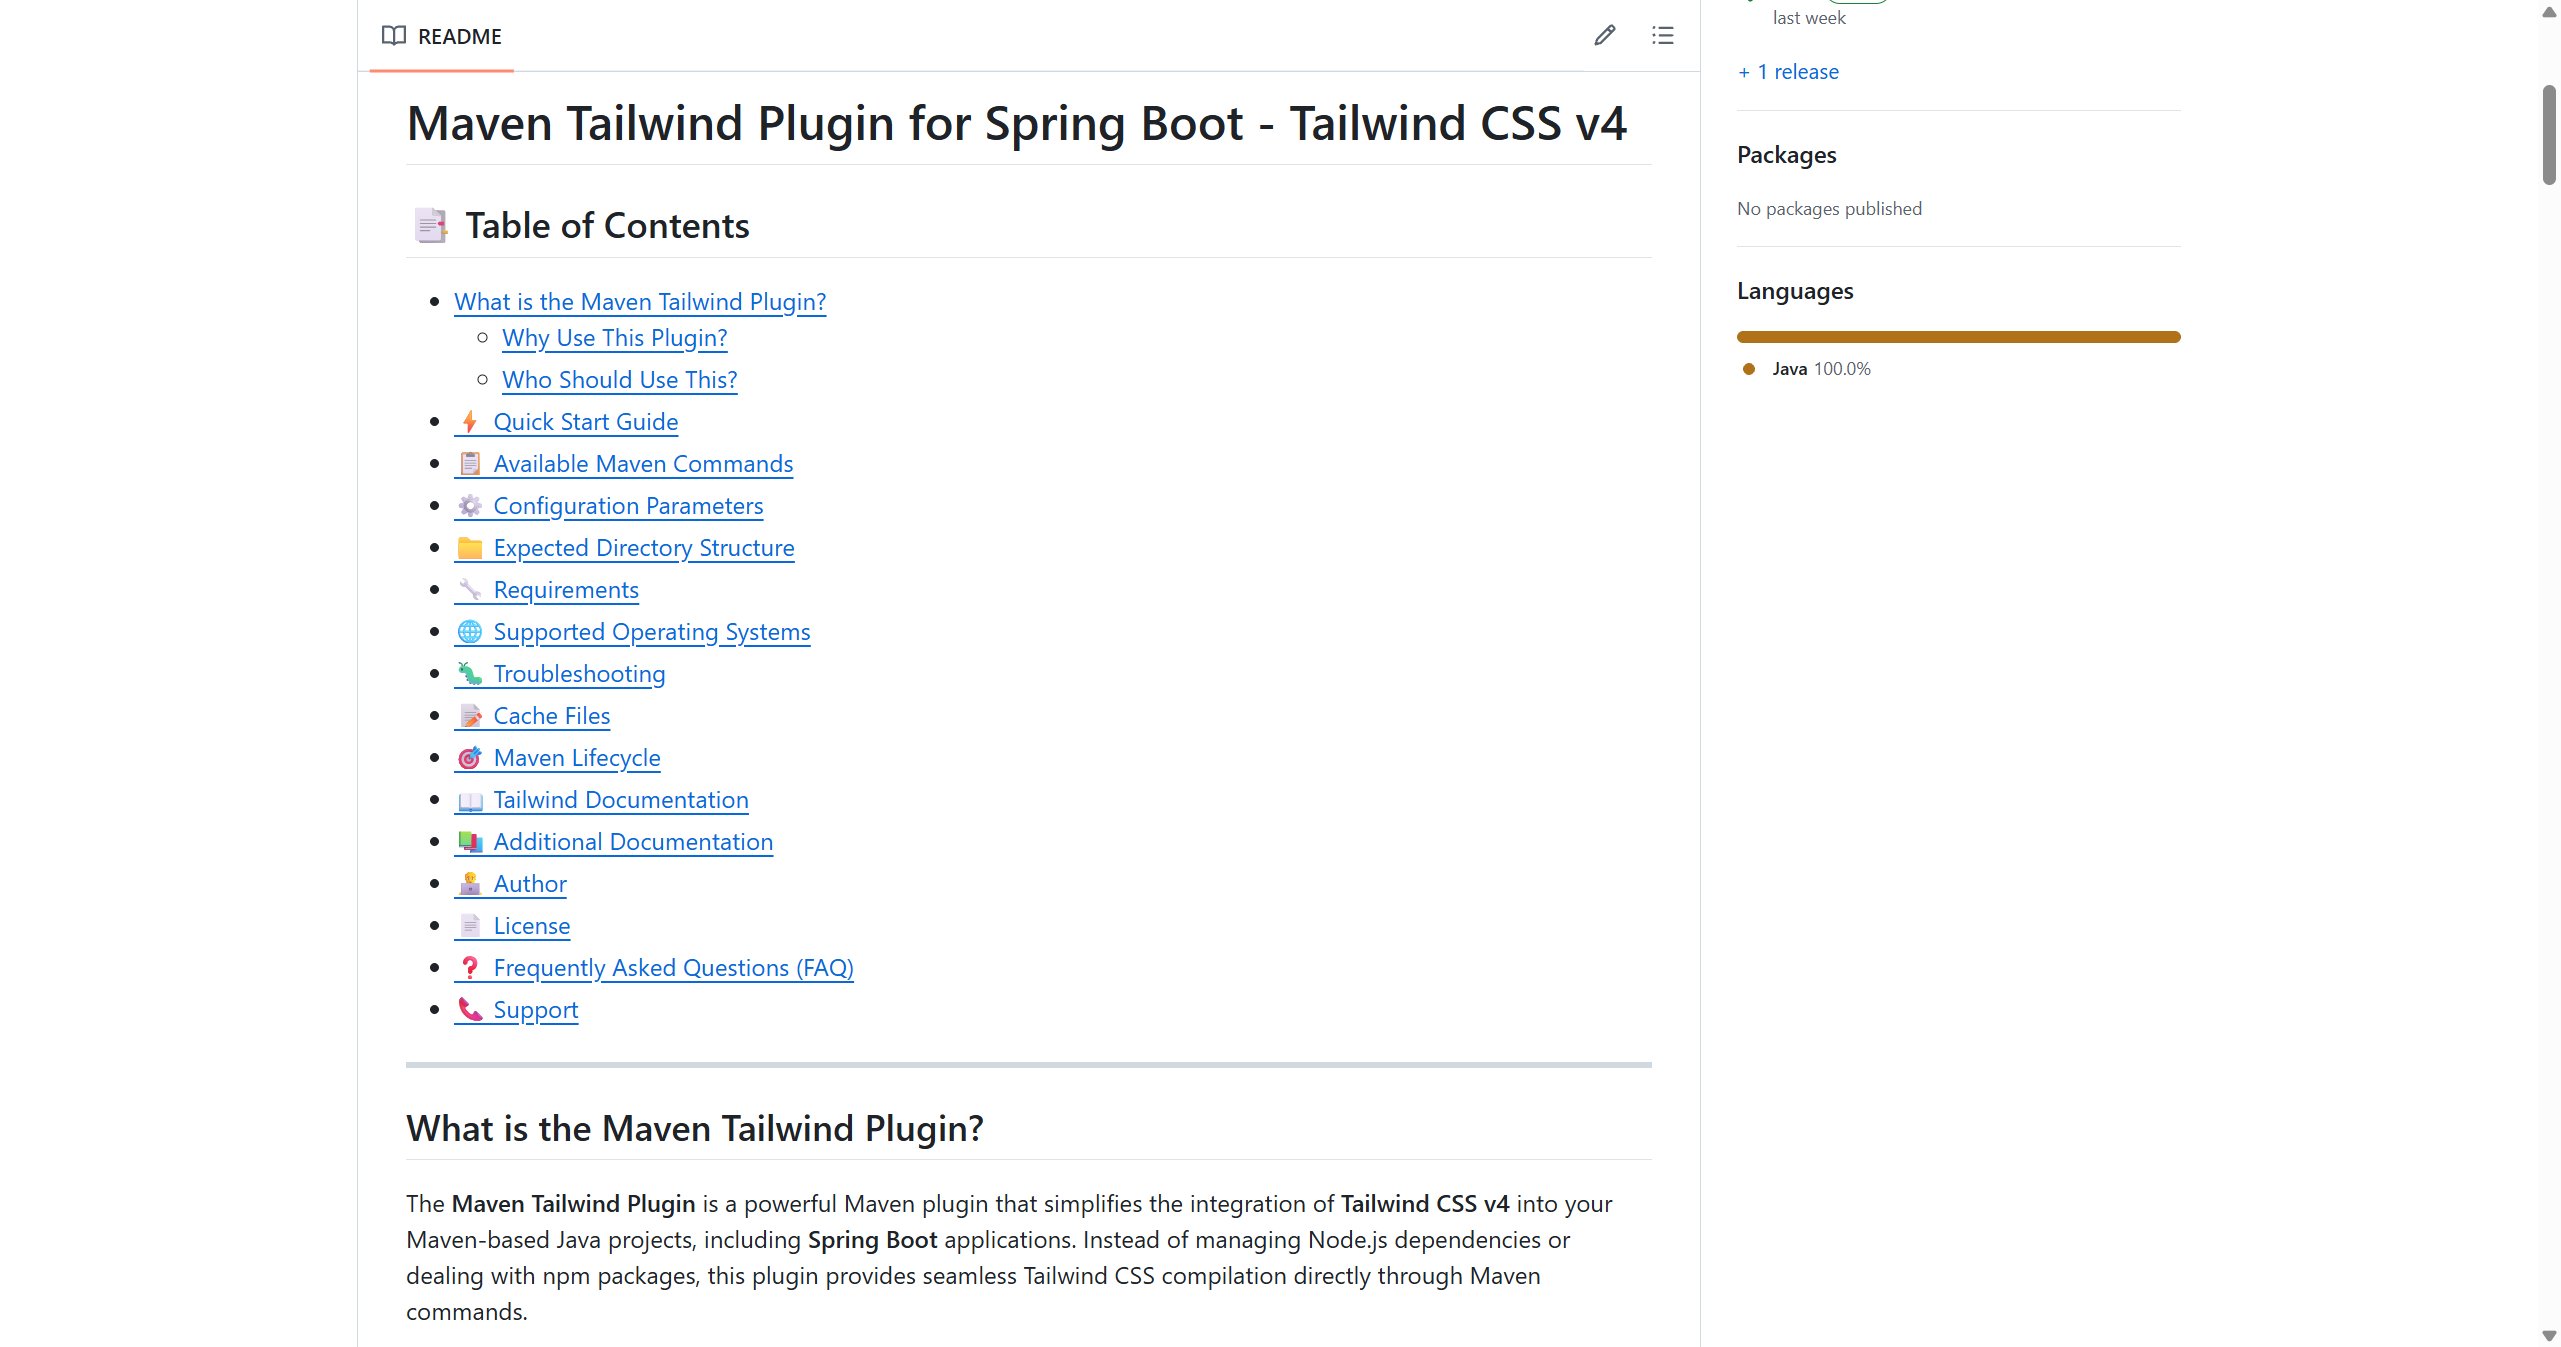Click the question mark icon beside FAQ
The width and height of the screenshot is (2561, 1347).
click(469, 967)
